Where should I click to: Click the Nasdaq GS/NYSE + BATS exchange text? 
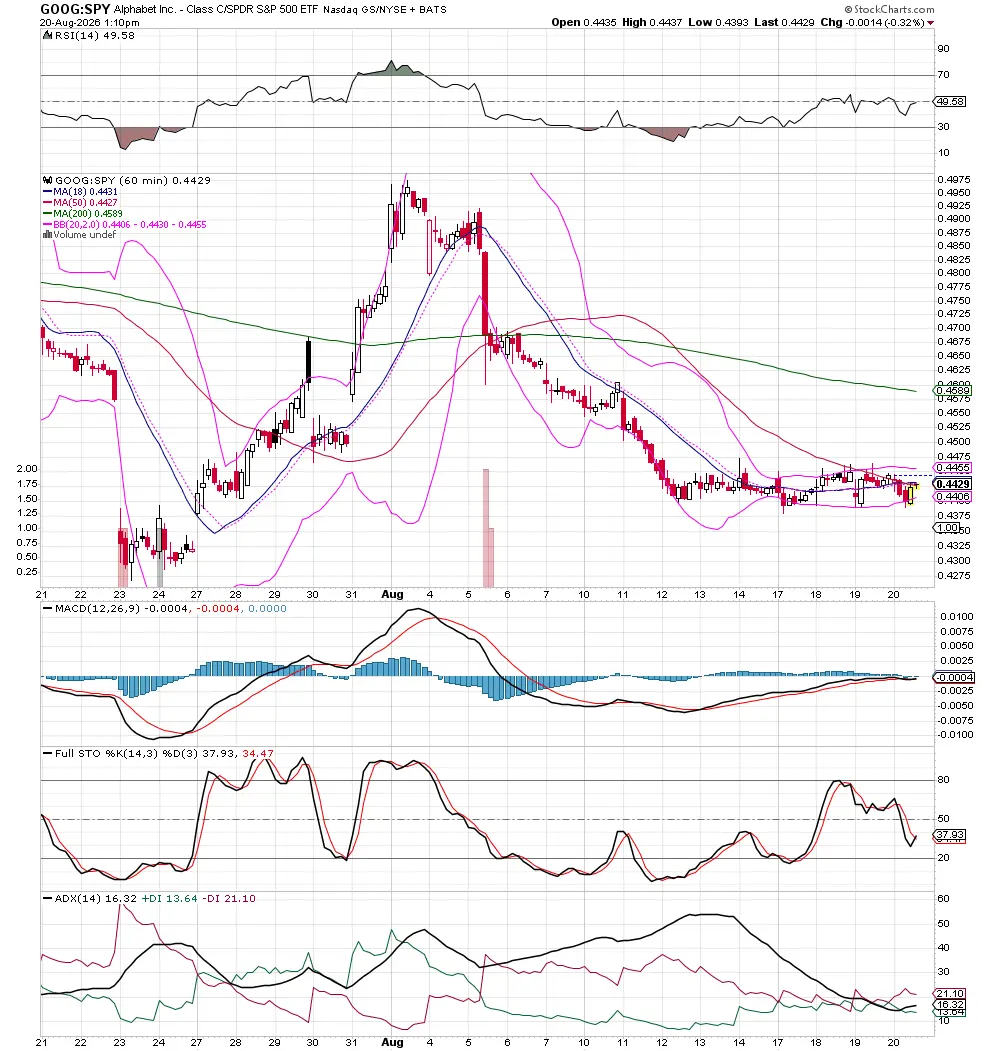point(385,9)
